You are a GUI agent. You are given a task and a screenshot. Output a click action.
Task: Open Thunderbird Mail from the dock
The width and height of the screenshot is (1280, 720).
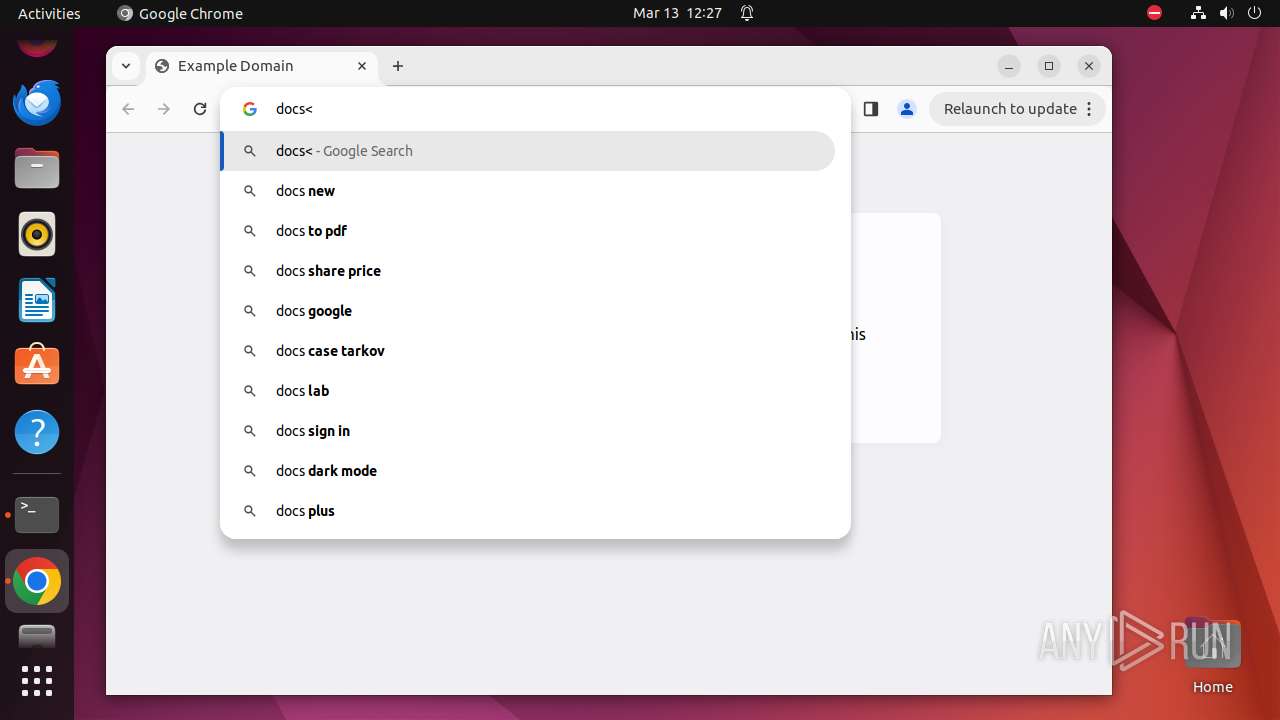pos(37,102)
